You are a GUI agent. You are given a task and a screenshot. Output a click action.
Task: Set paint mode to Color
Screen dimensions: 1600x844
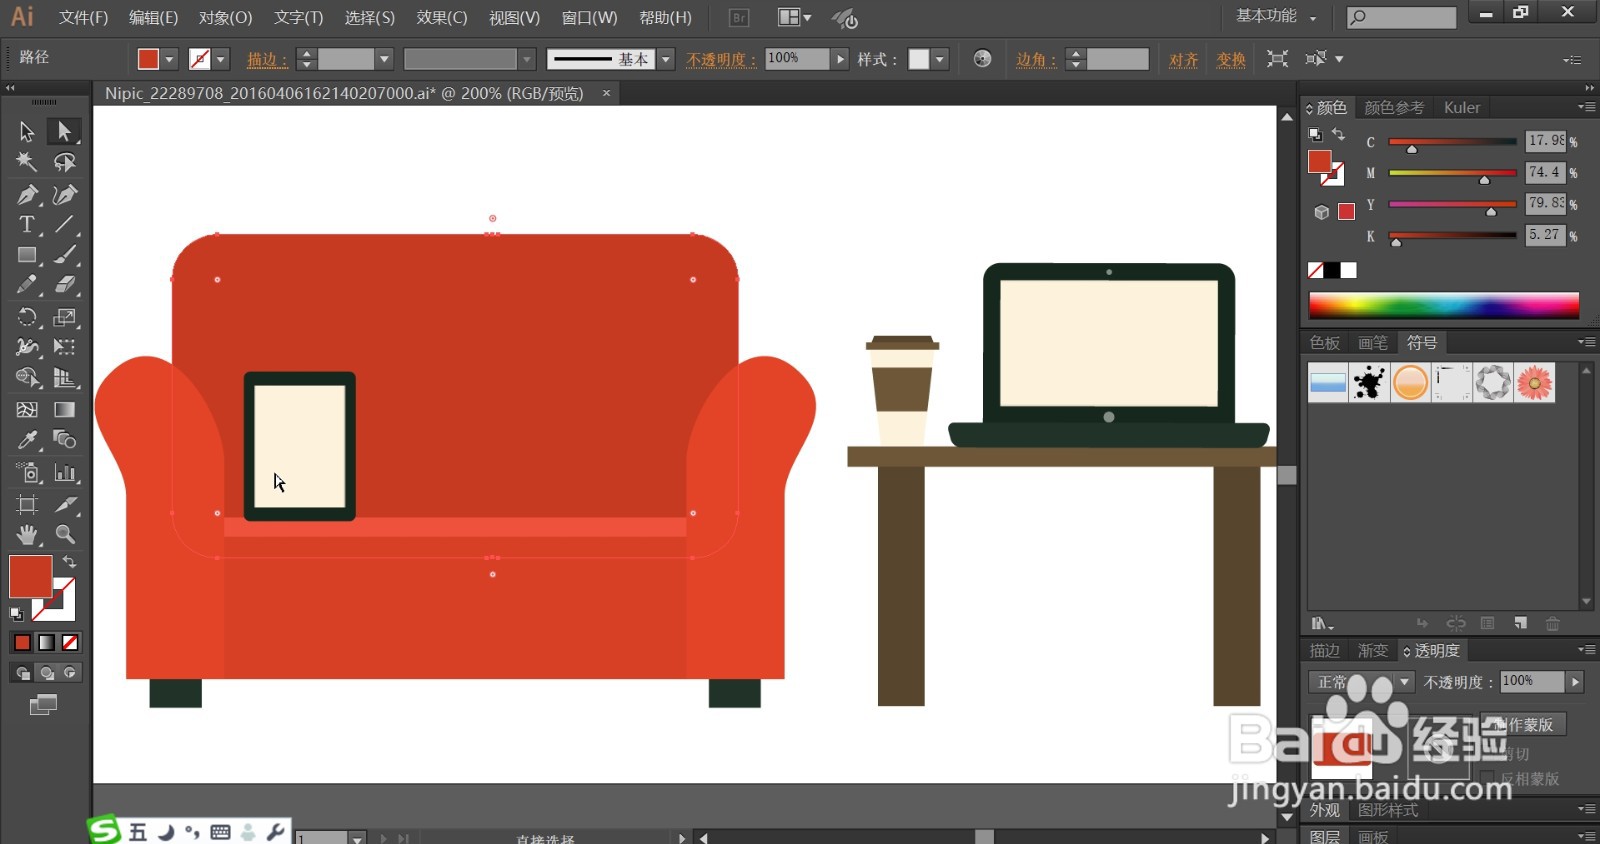click(x=22, y=642)
